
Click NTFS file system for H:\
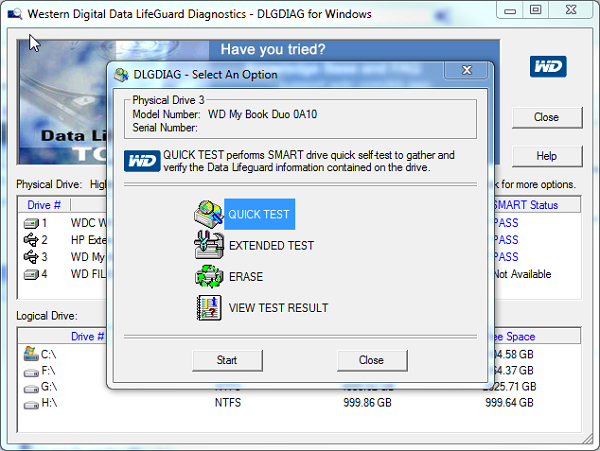pos(228,402)
